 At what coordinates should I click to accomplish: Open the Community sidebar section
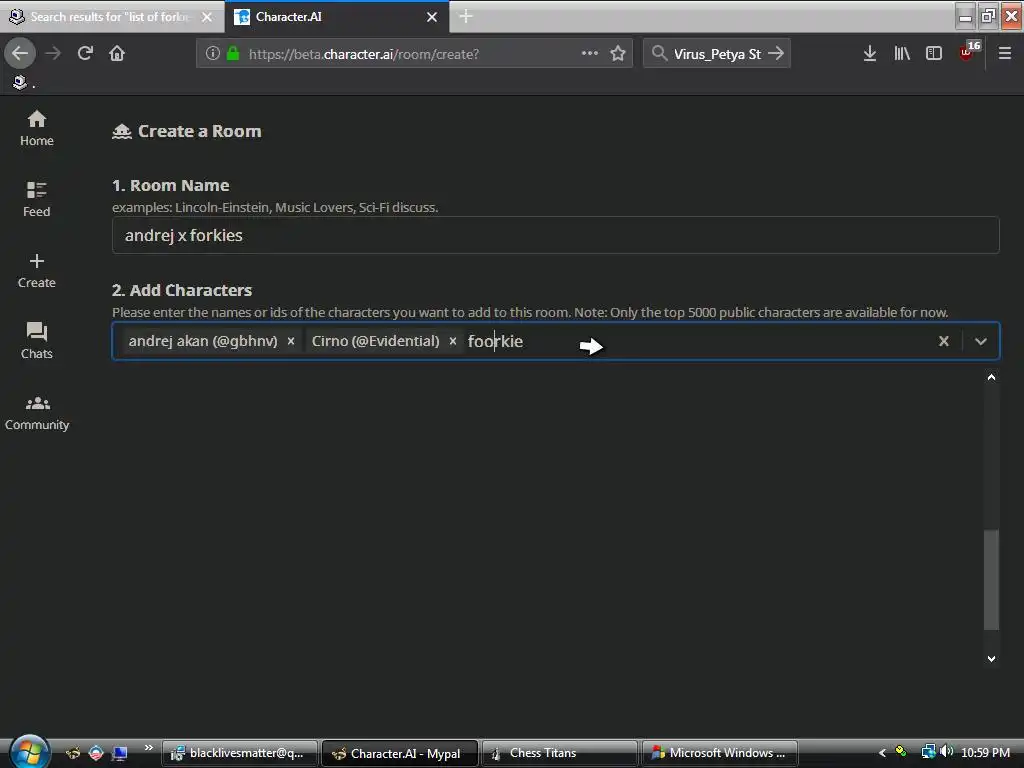pos(37,413)
